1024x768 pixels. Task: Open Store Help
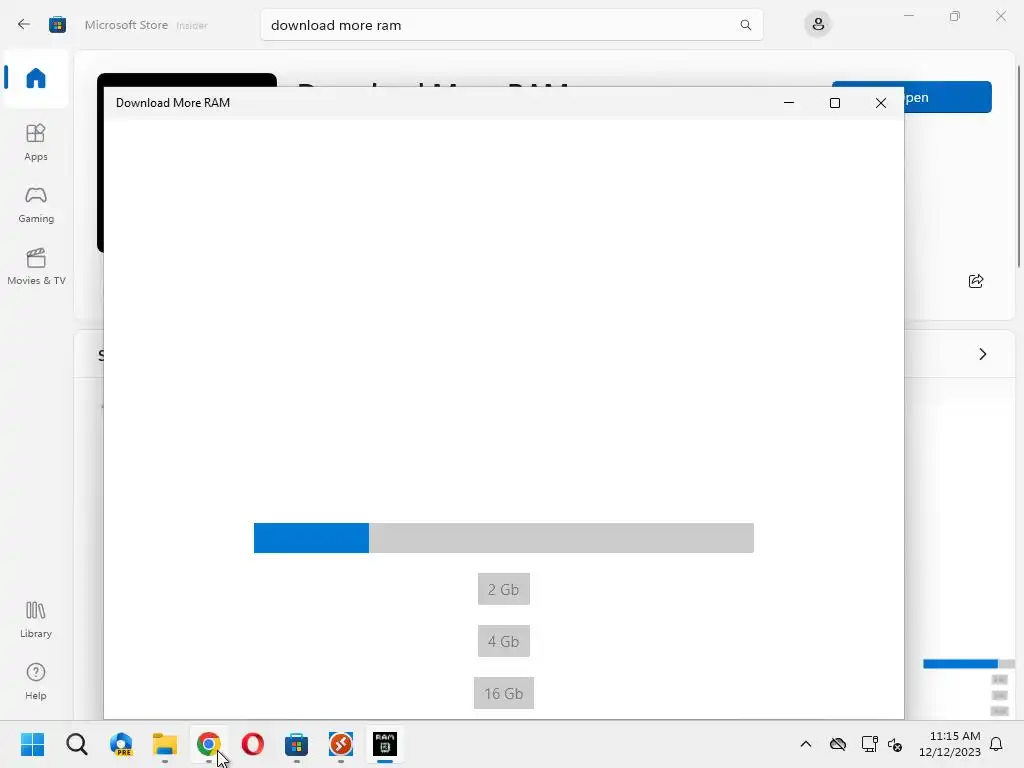36,681
